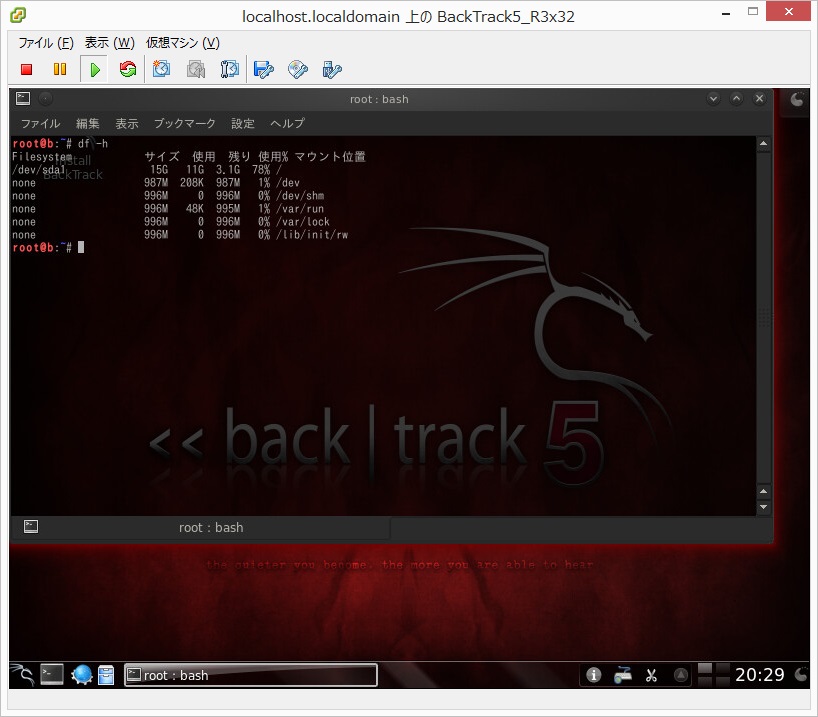Minimize Konsole with the down chevron button
818x717 pixels.
[713, 99]
